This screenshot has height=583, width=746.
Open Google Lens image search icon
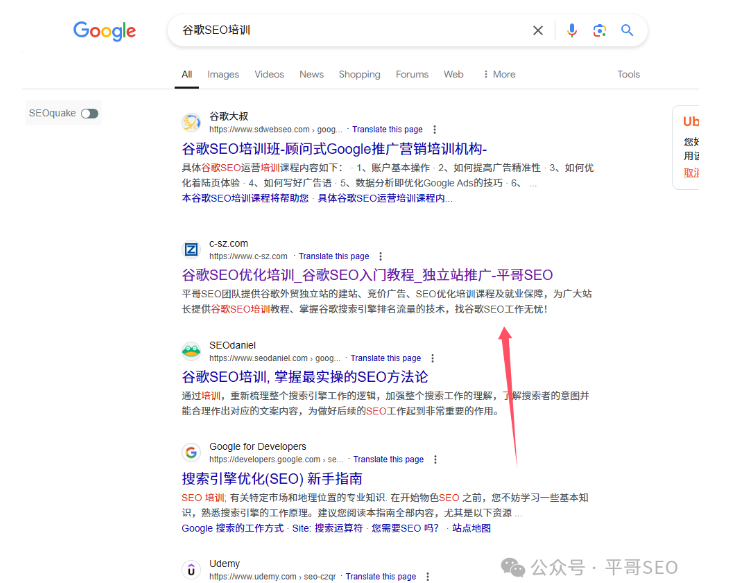[x=599, y=31]
